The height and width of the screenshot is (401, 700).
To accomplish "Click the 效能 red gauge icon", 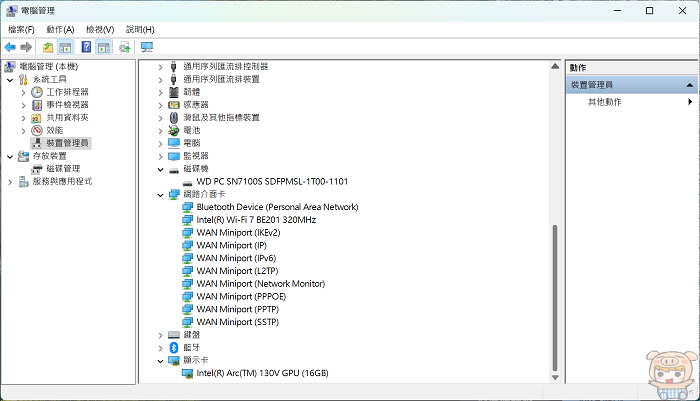I will (37, 130).
